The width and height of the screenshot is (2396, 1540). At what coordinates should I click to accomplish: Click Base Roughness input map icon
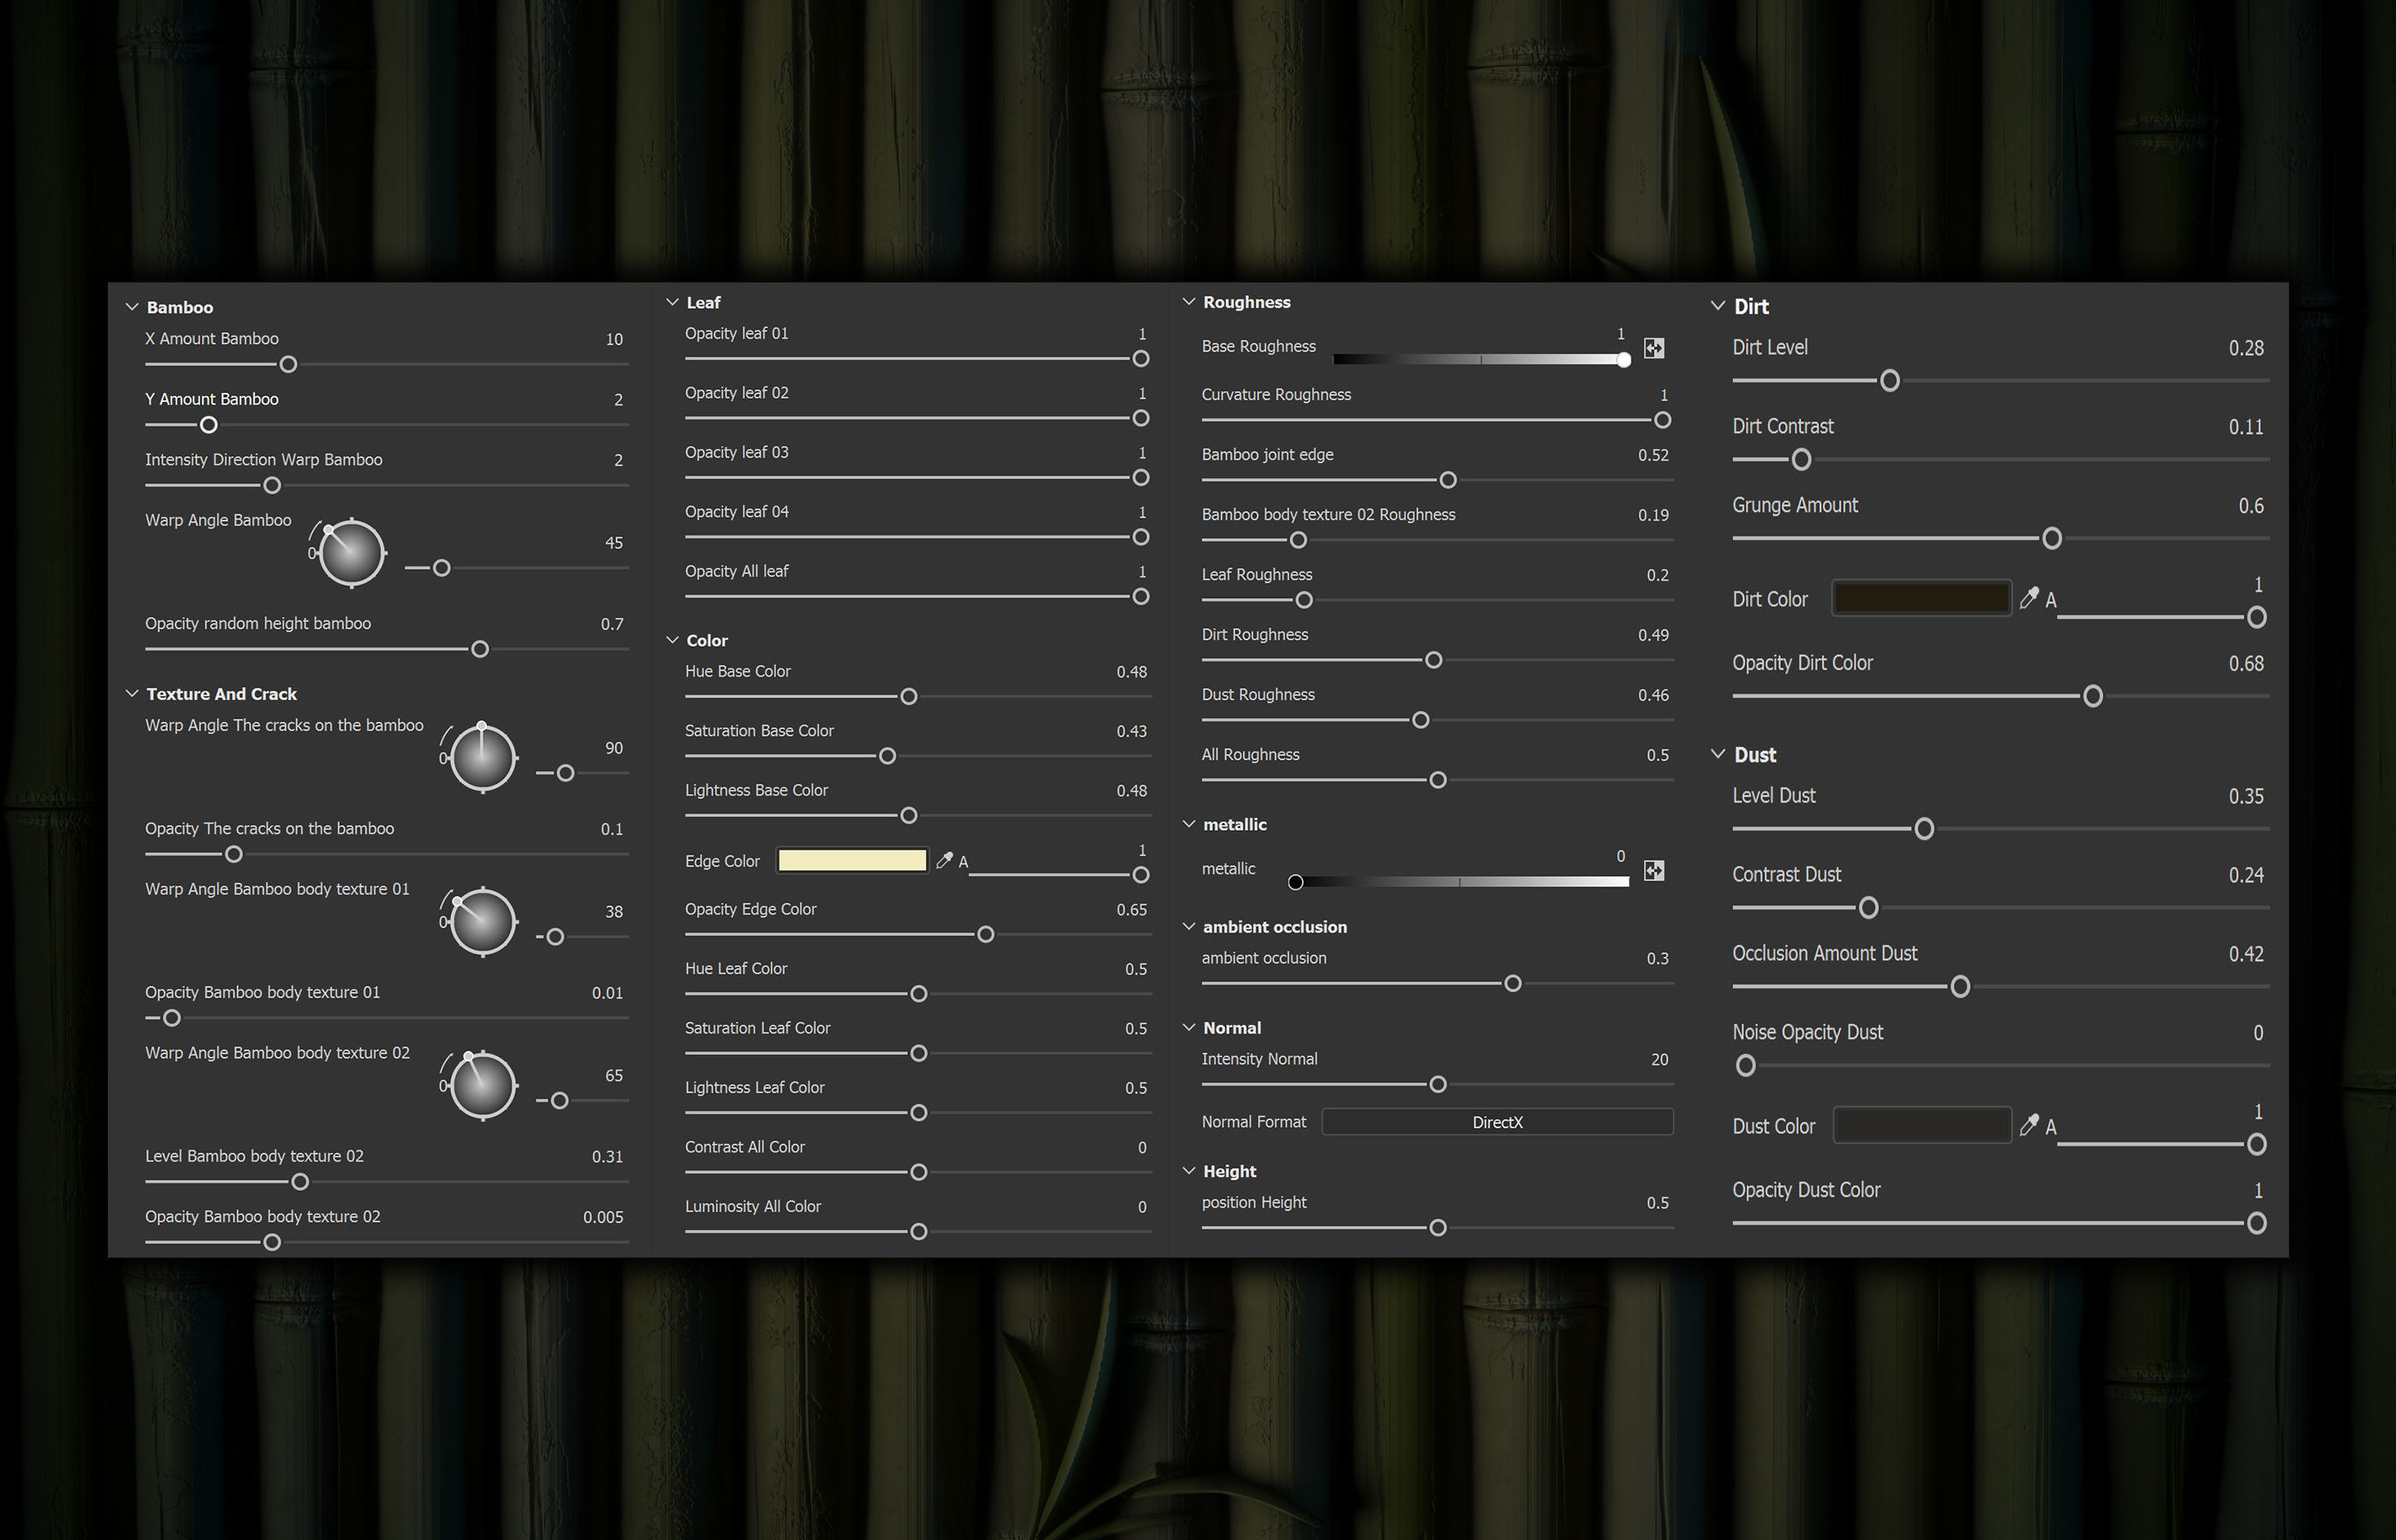click(x=1654, y=348)
